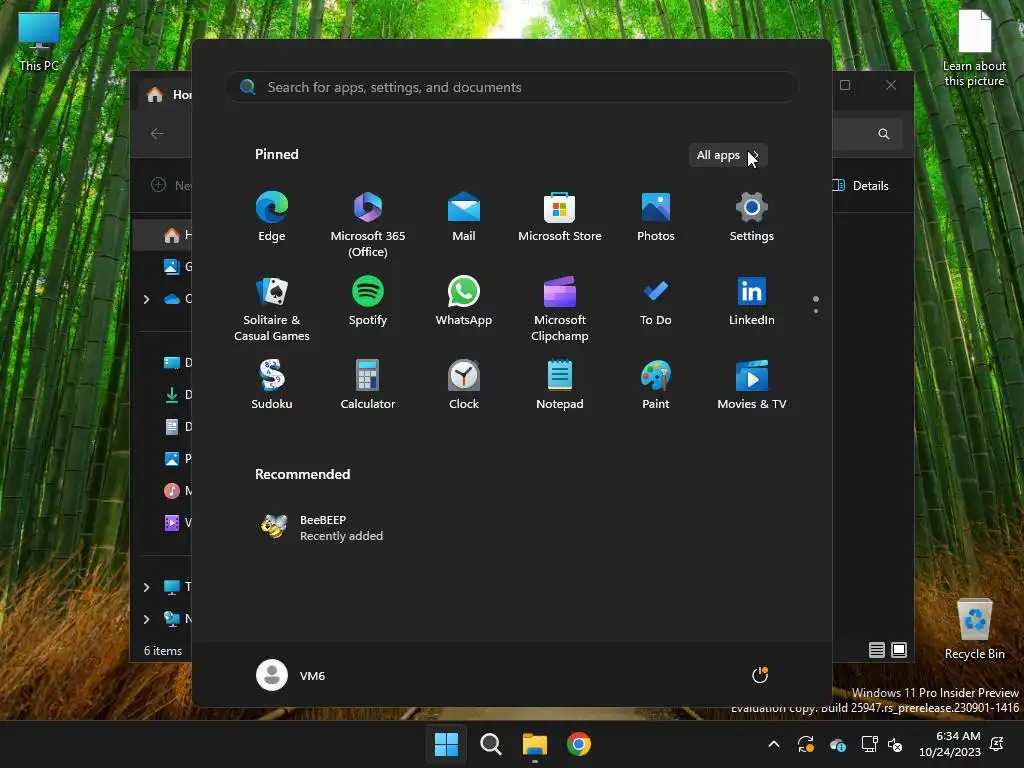This screenshot has width=1024, height=768.
Task: Launch Movies & TV
Action: coord(752,385)
